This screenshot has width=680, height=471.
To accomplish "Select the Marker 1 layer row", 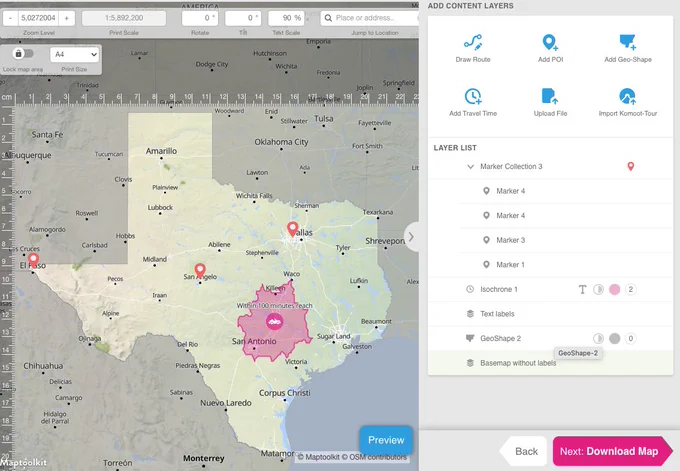I will pos(566,265).
